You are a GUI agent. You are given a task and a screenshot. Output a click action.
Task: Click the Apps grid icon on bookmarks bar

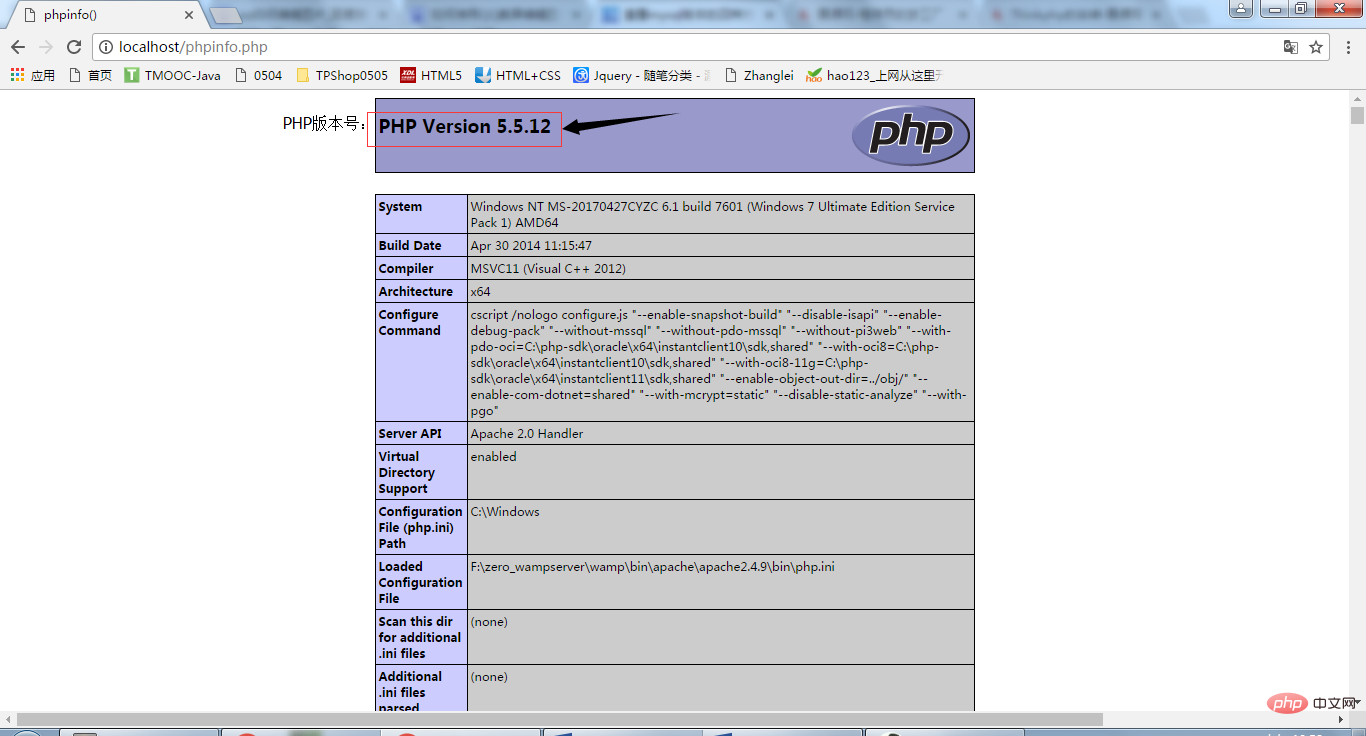coord(15,75)
